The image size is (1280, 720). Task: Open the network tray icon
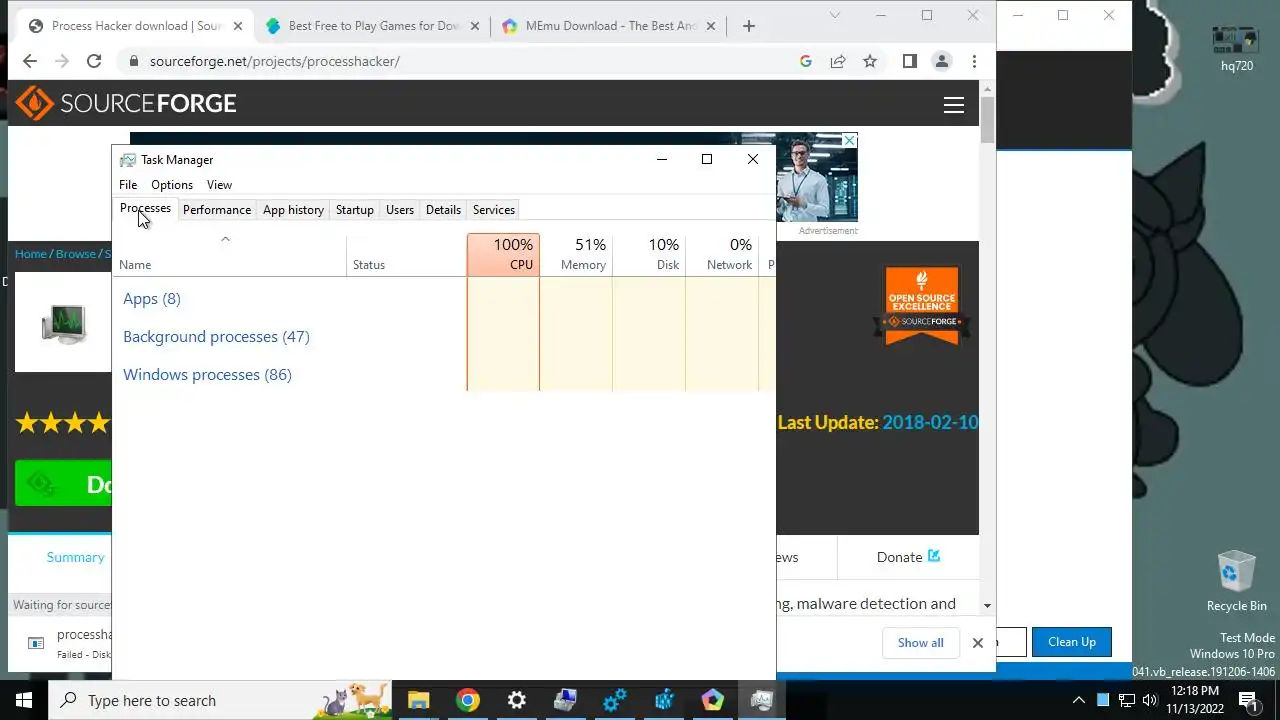click(1126, 700)
